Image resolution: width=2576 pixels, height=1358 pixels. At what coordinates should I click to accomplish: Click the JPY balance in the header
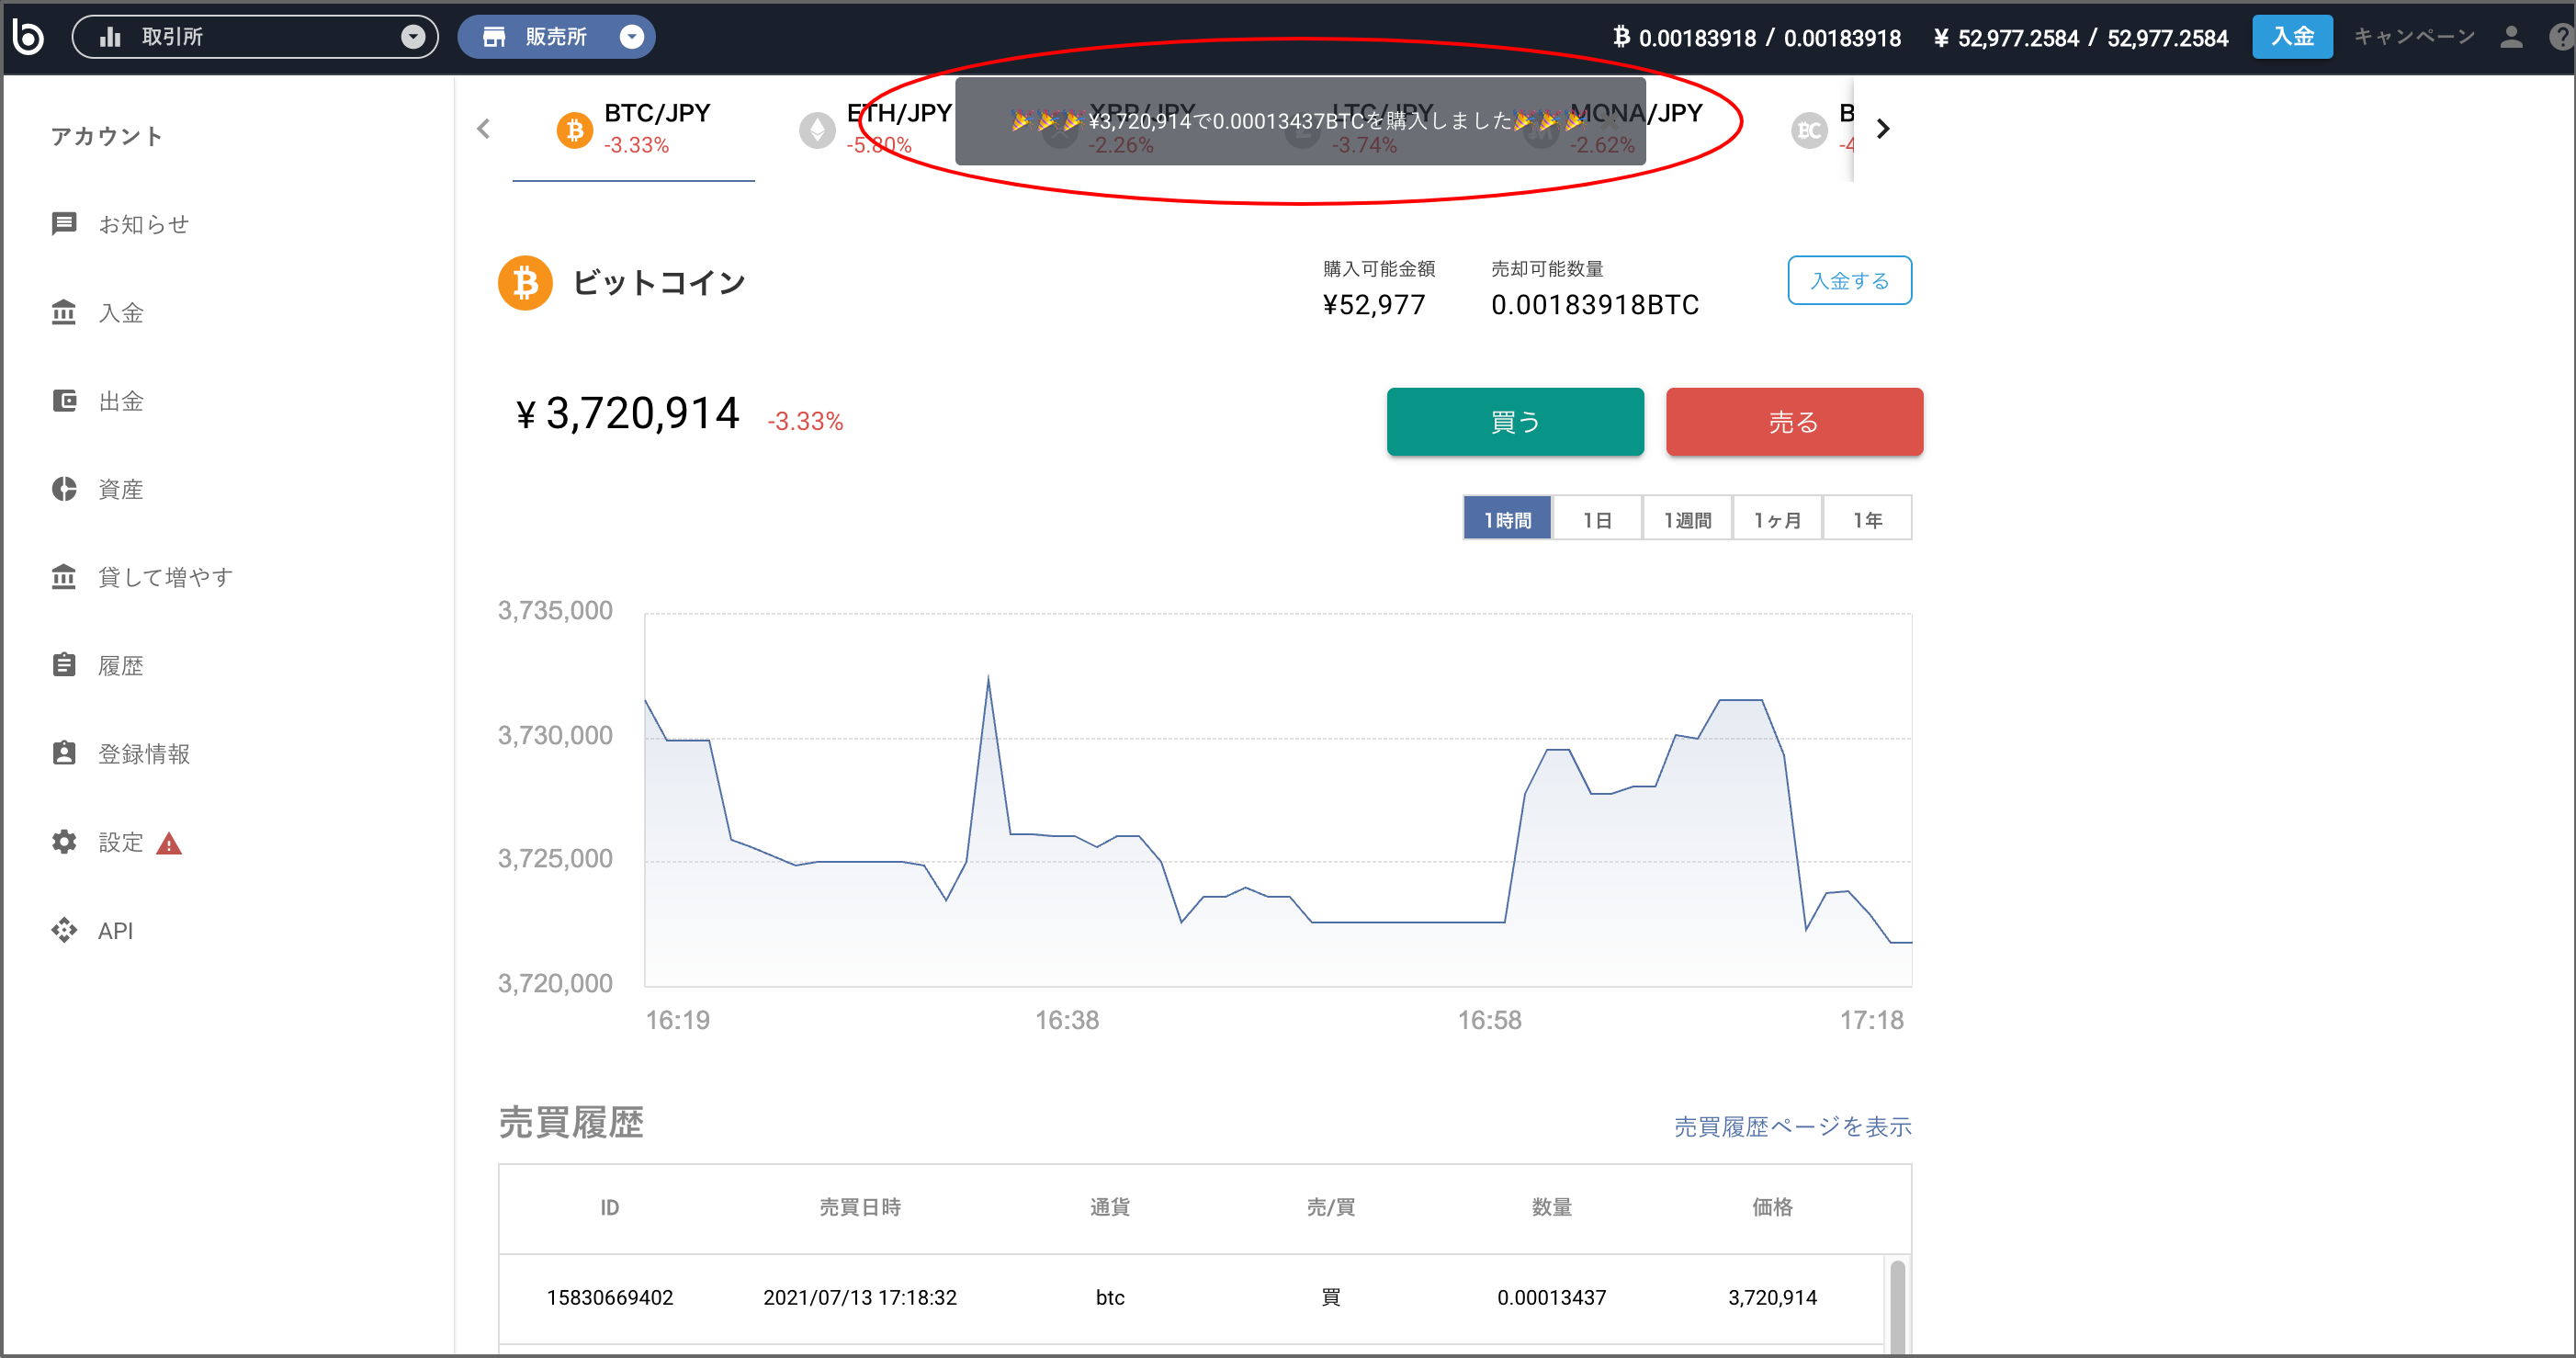(2081, 38)
